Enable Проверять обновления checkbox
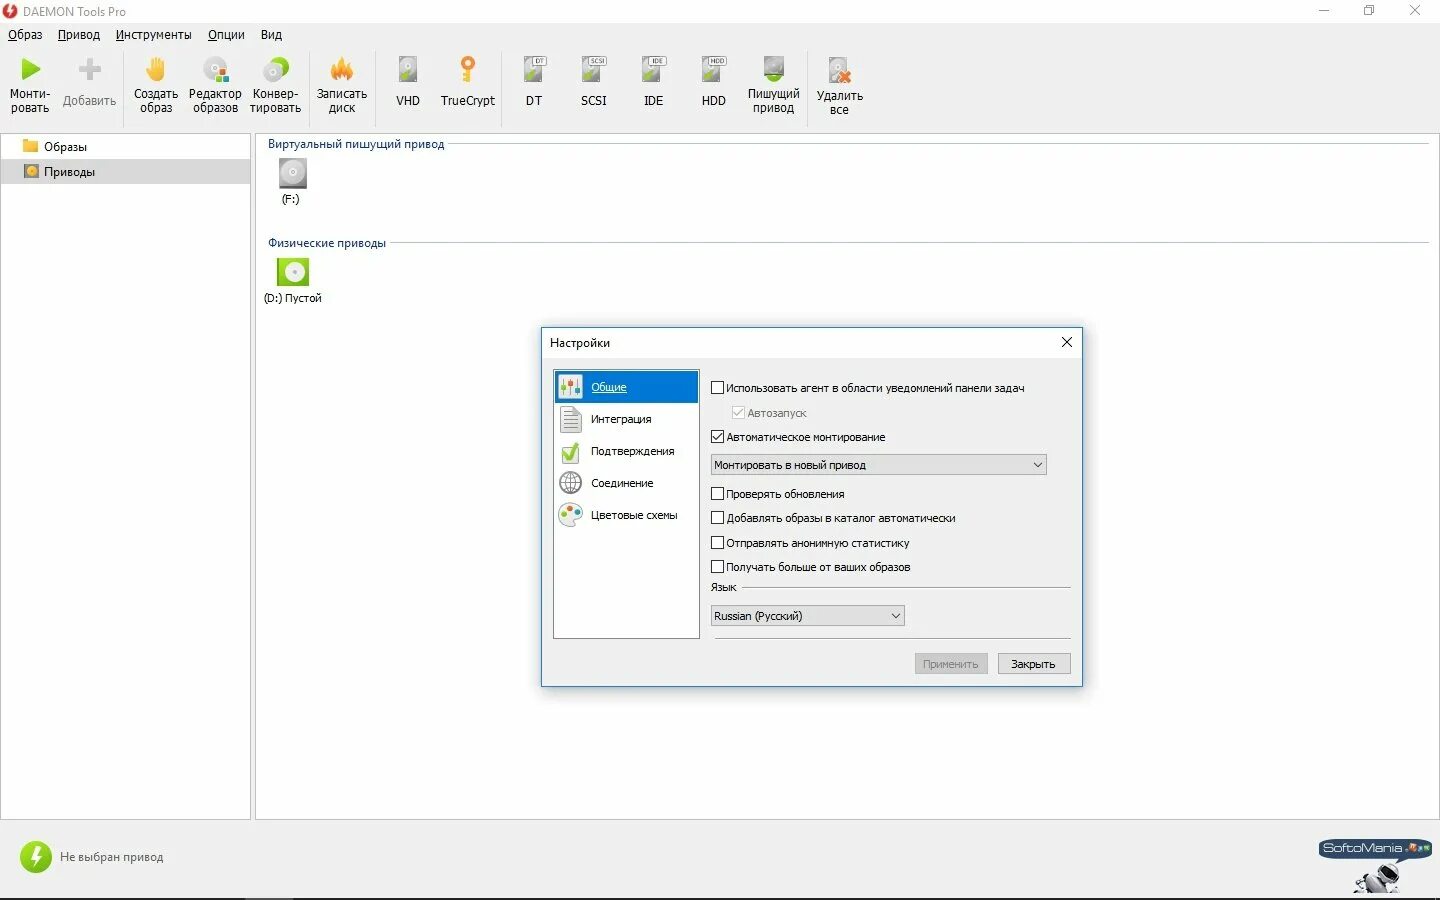Image resolution: width=1440 pixels, height=900 pixels. pyautogui.click(x=717, y=494)
